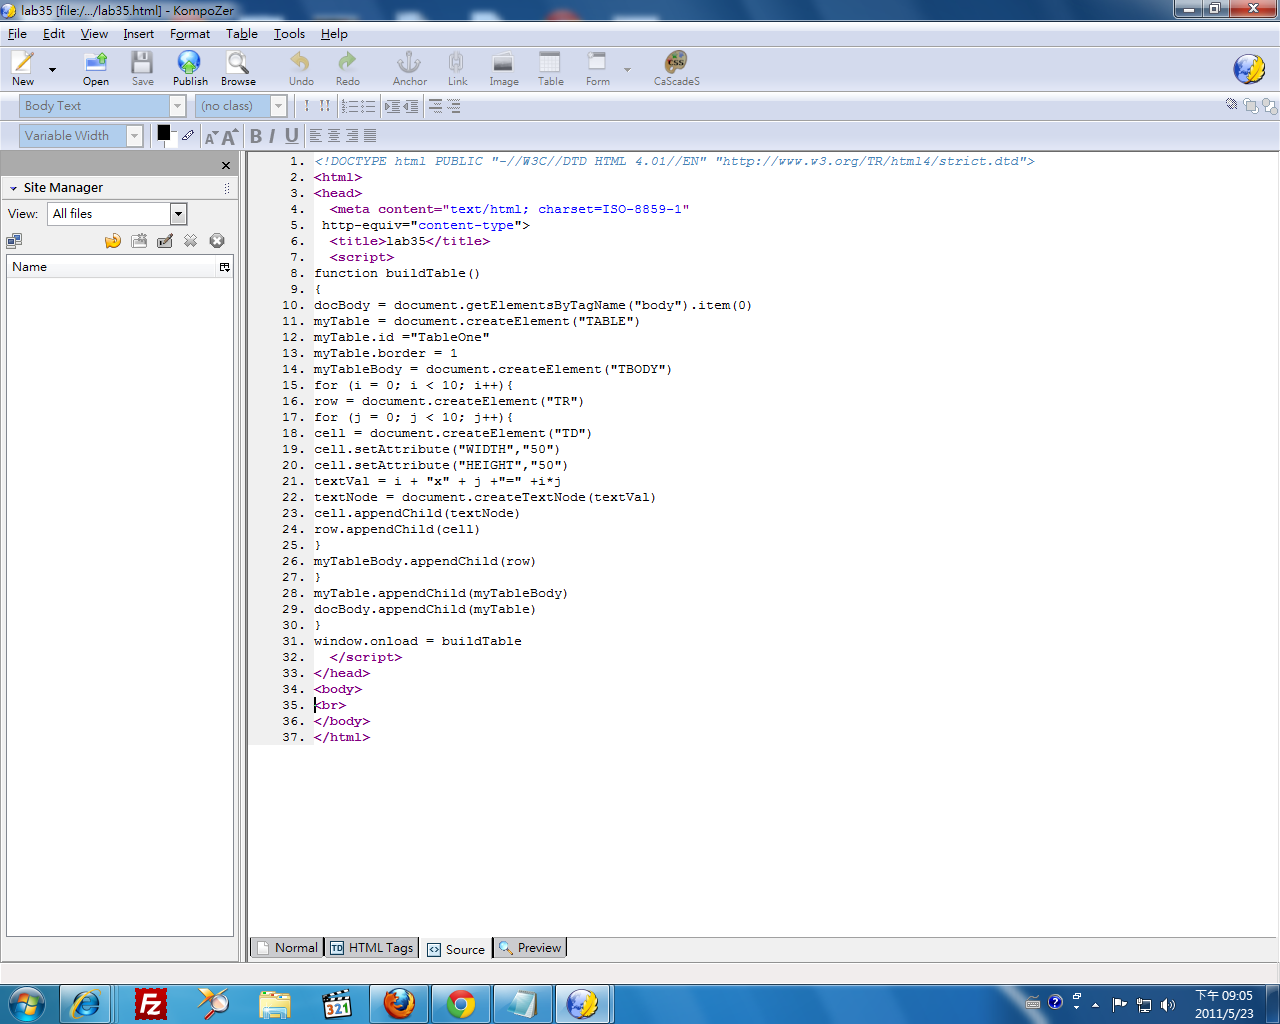Click the Form toolbar icon

click(x=597, y=68)
